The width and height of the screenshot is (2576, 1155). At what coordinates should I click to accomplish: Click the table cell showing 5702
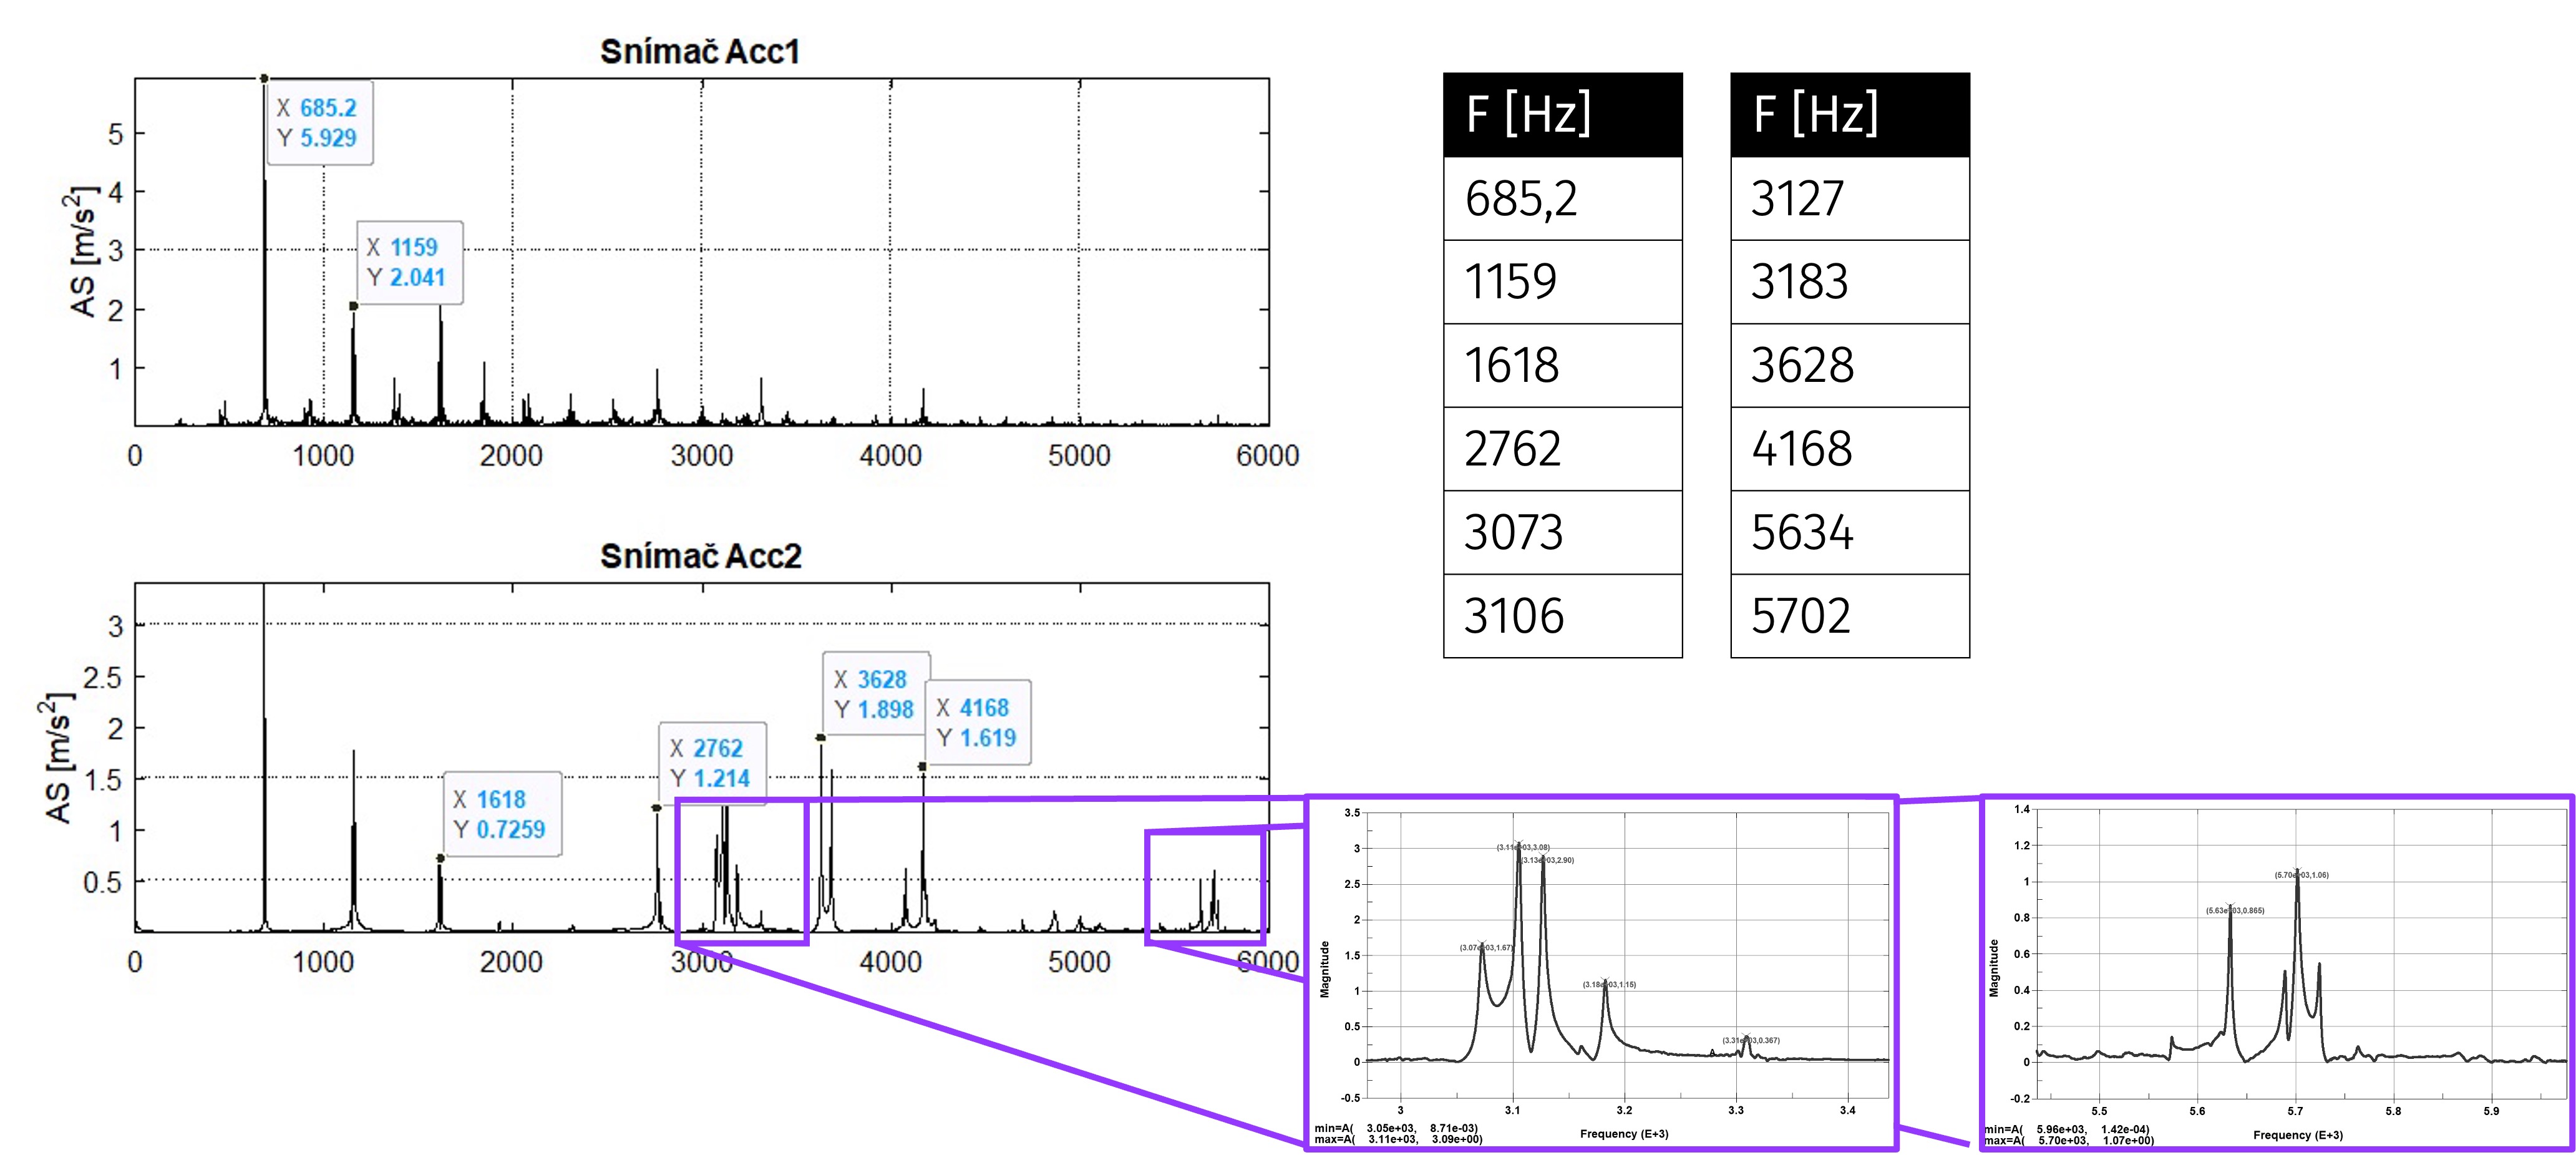click(x=1849, y=616)
